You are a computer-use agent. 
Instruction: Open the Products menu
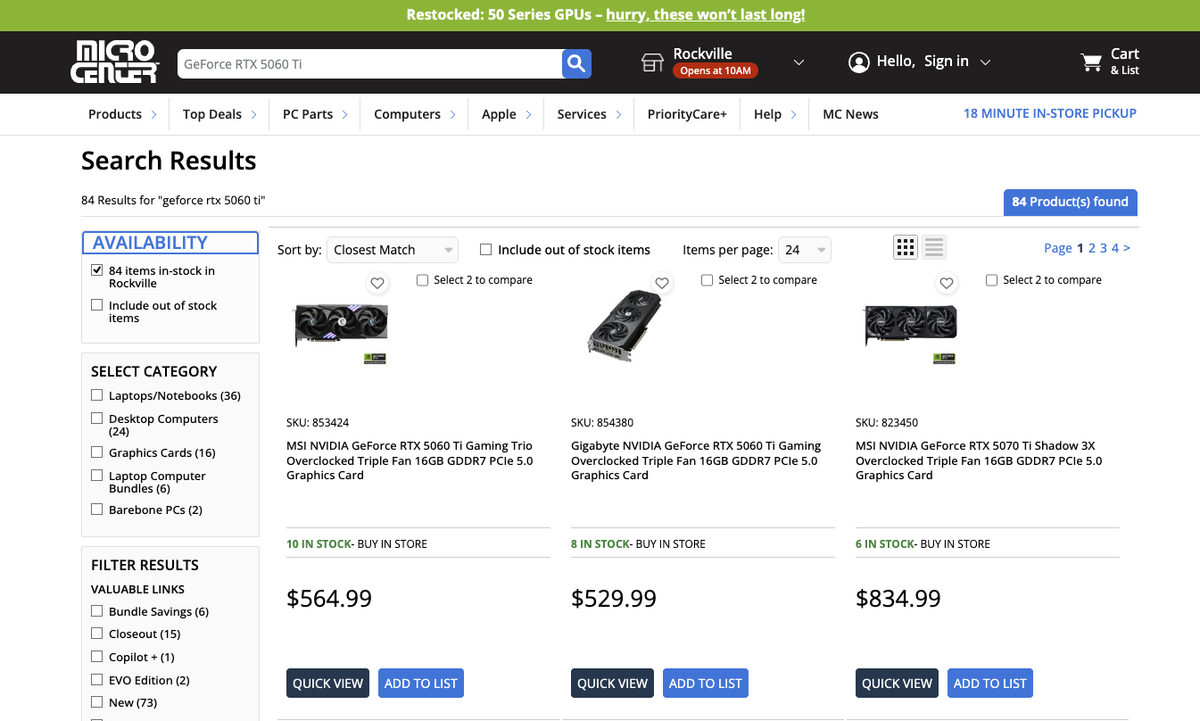(x=122, y=114)
